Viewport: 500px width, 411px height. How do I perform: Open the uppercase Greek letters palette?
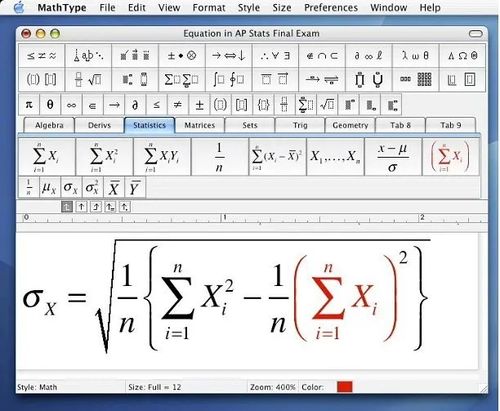[x=462, y=56]
